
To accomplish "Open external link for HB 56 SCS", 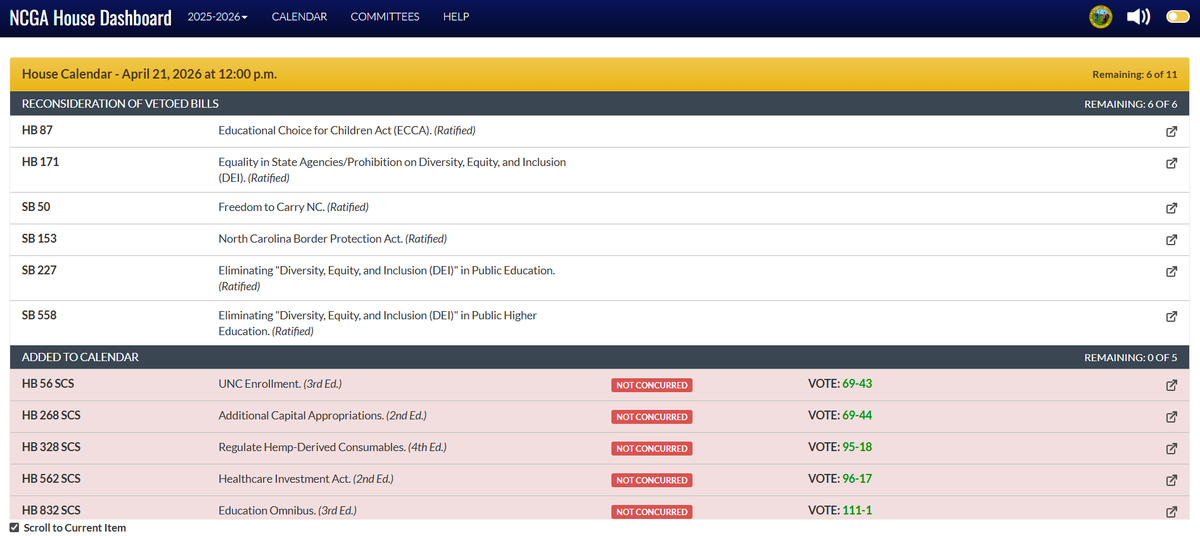I will [1171, 385].
